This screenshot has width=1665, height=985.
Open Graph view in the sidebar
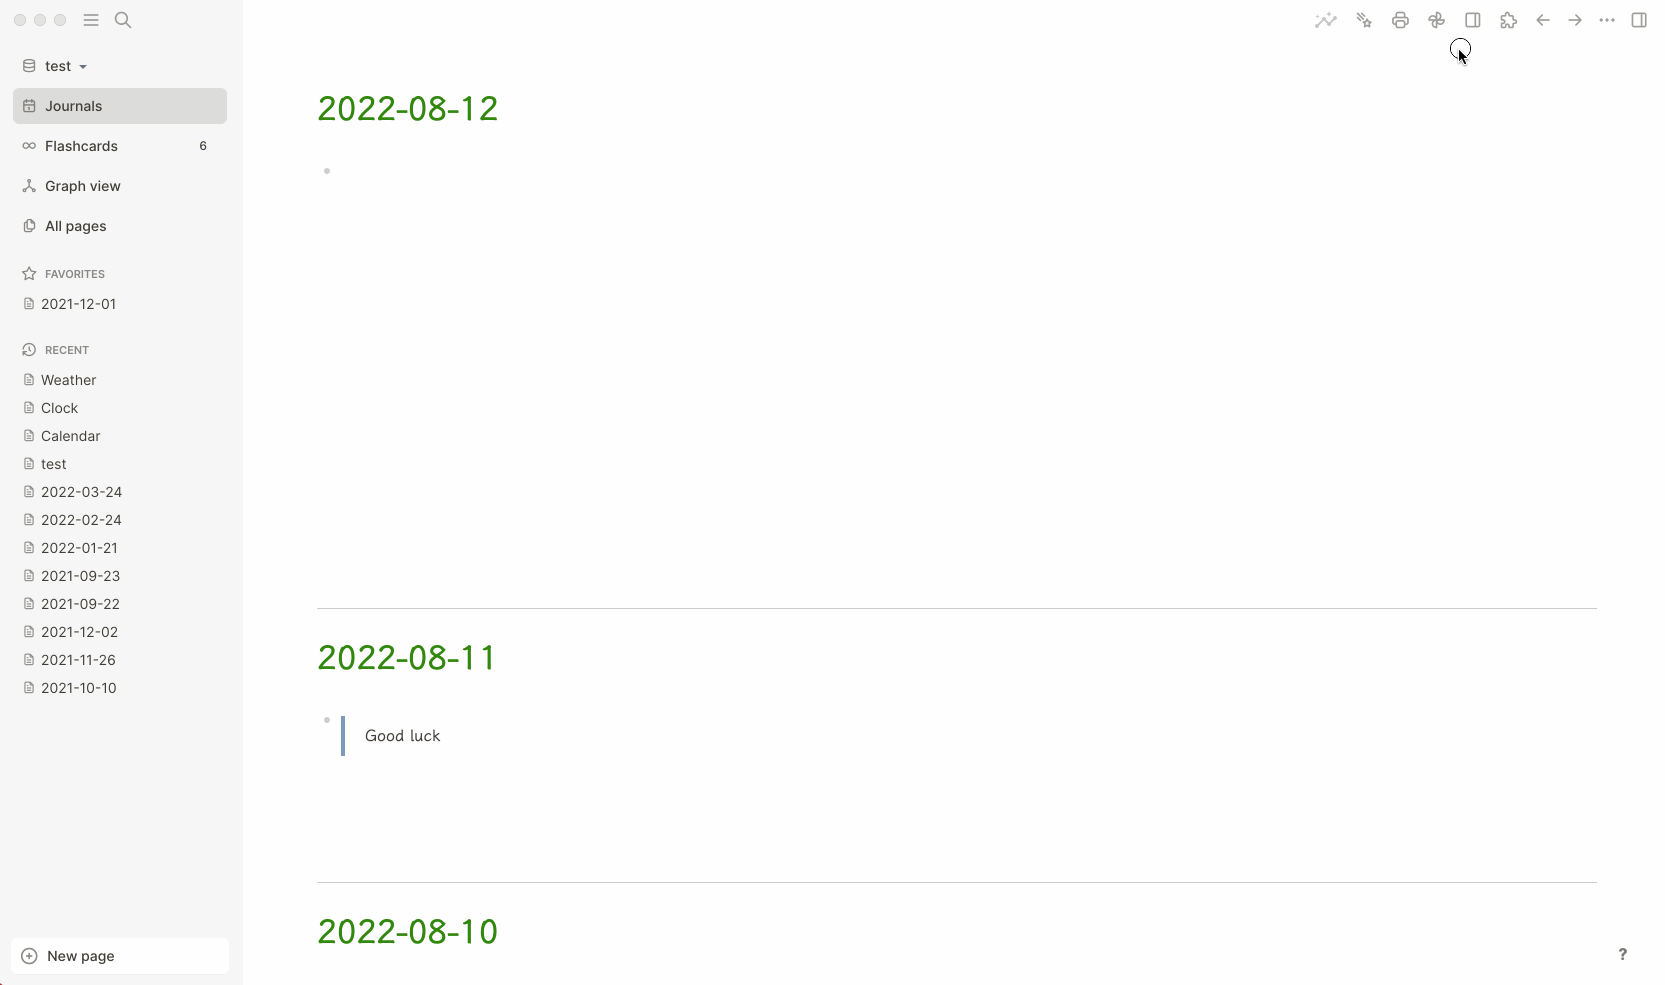[x=120, y=186]
